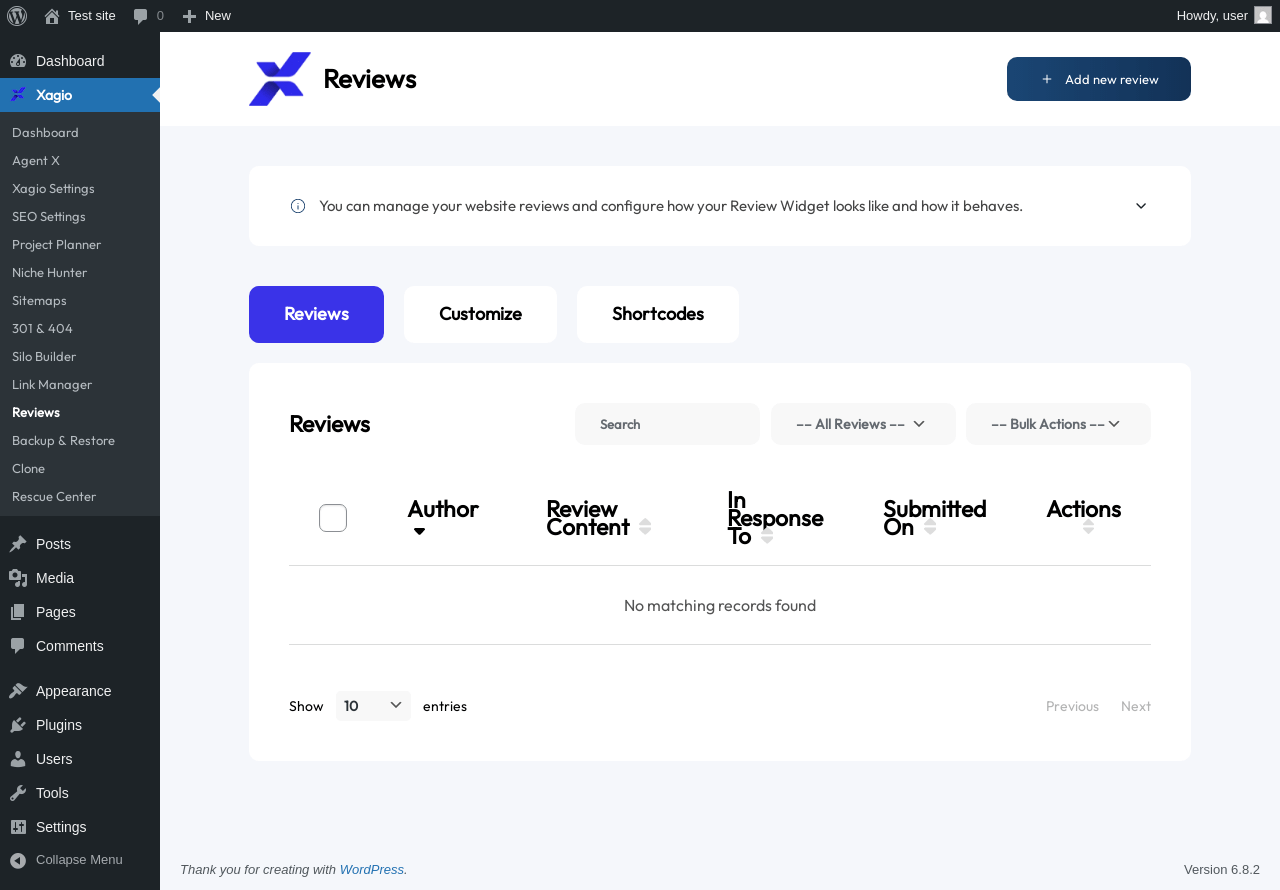Open comments bubble icon in admin bar

[141, 16]
